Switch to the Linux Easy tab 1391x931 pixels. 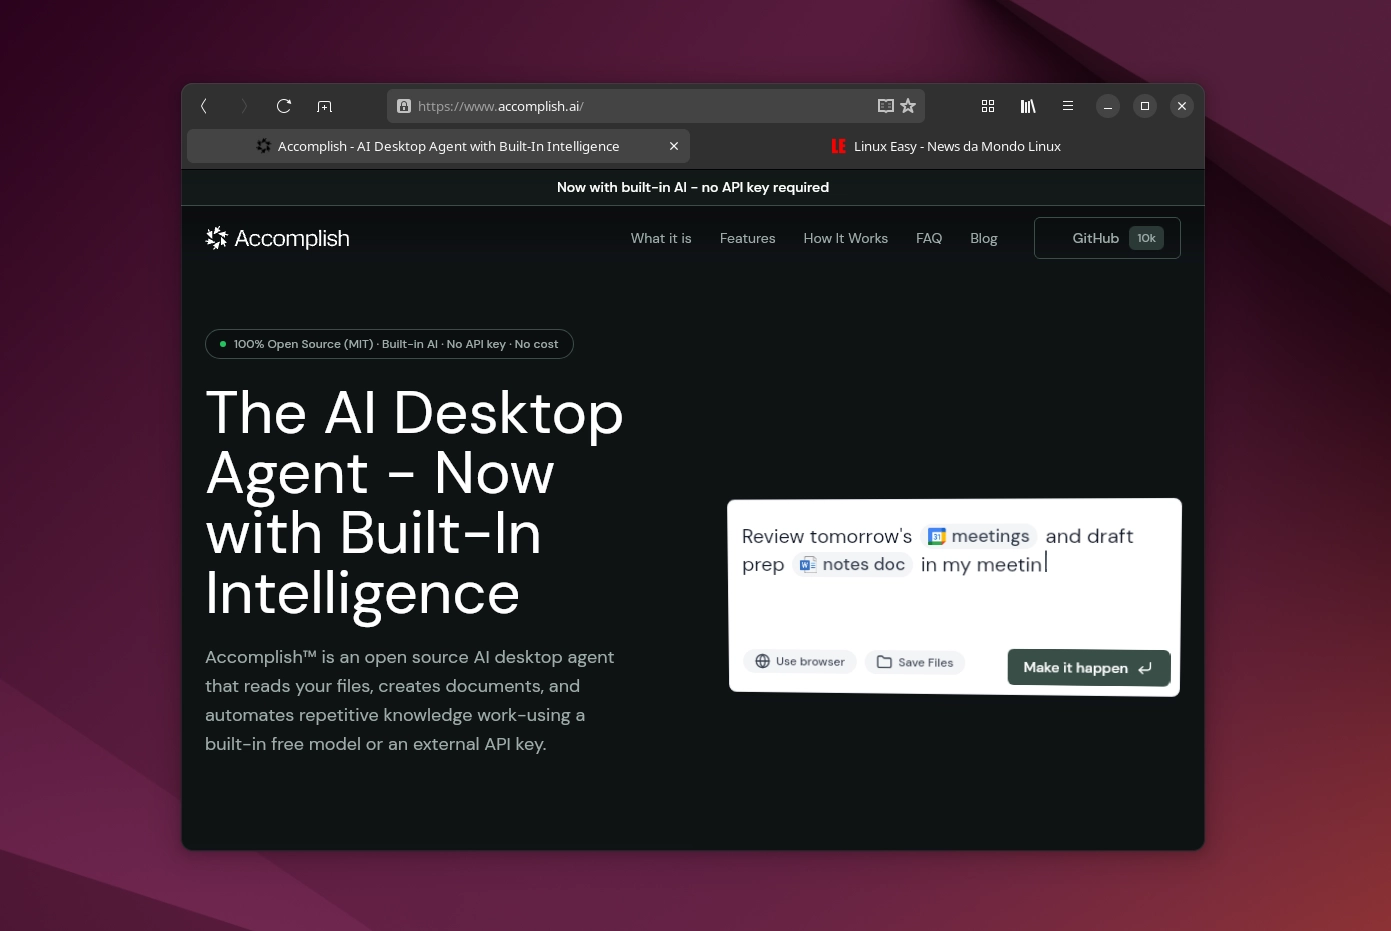point(946,146)
